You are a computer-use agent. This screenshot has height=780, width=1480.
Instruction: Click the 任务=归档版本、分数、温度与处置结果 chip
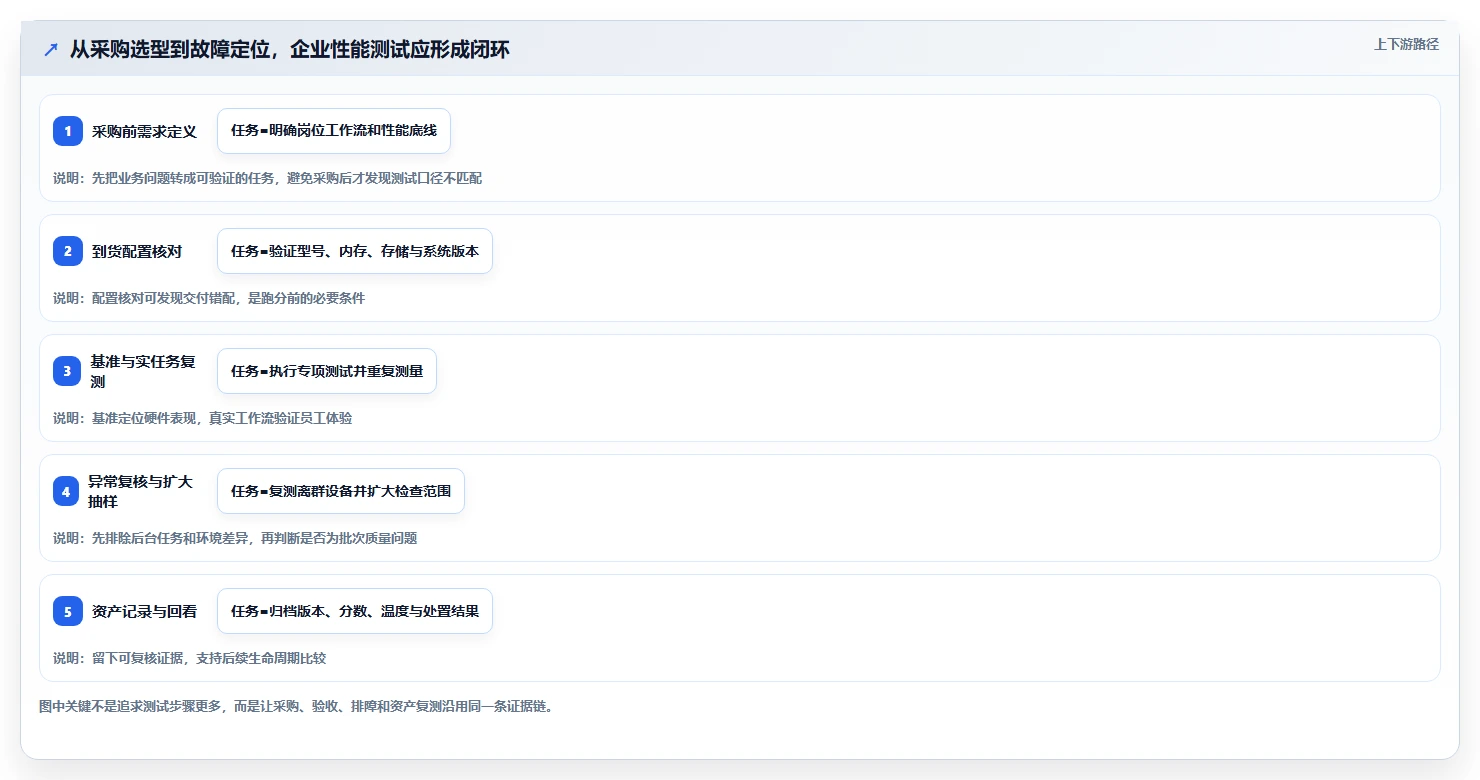355,611
